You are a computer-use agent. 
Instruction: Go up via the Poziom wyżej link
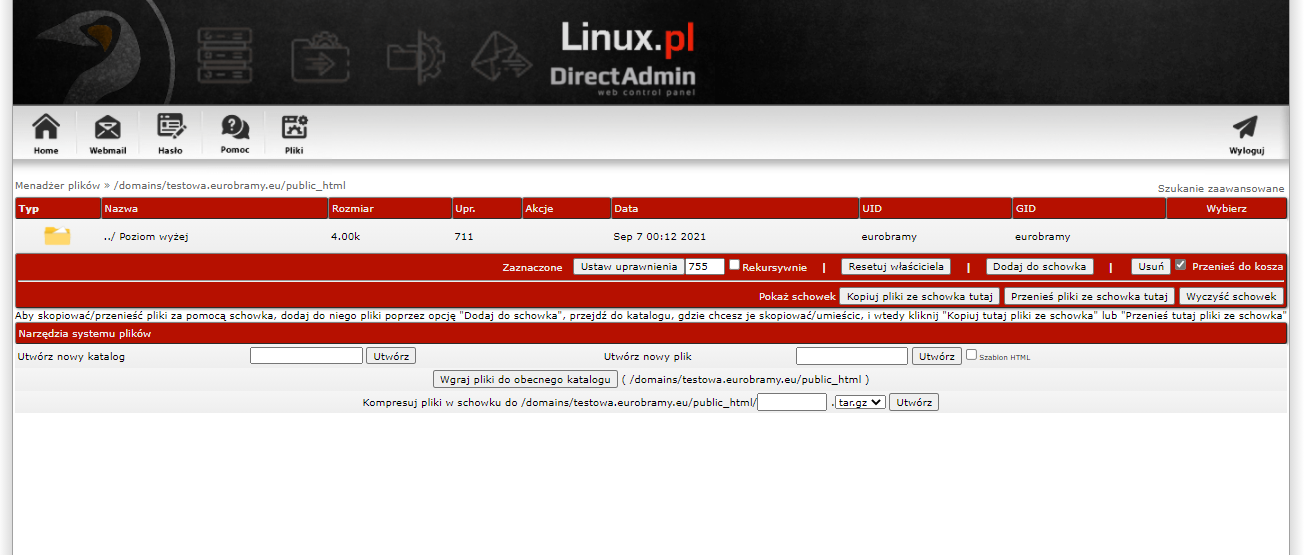[x=146, y=237]
